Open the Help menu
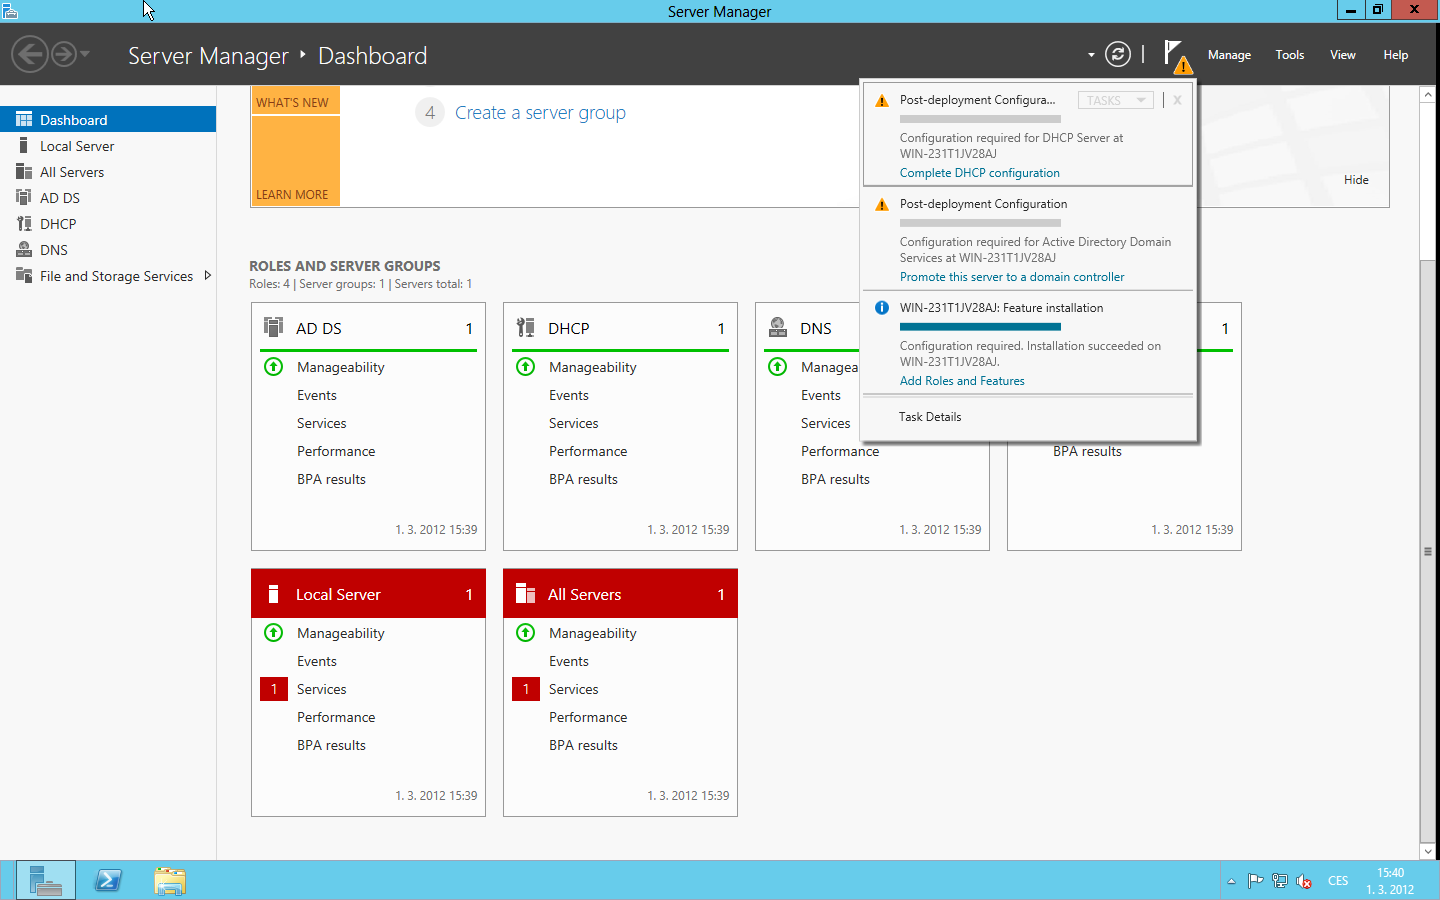The height and width of the screenshot is (900, 1440). 1395,55
